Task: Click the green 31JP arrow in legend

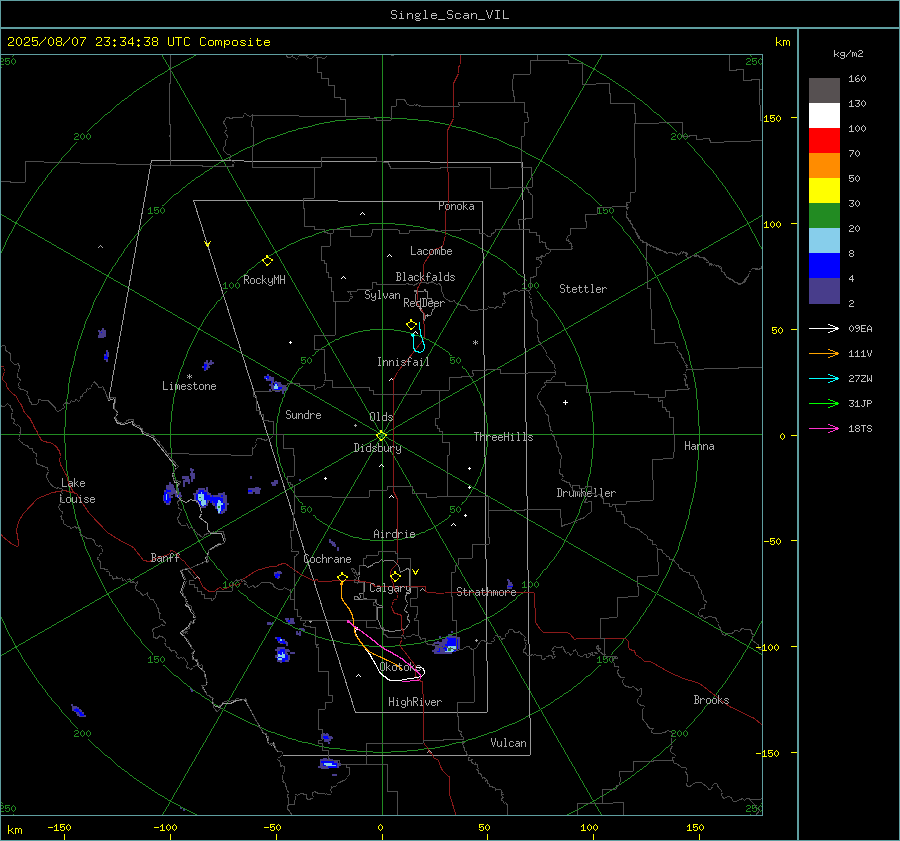Action: tap(824, 404)
